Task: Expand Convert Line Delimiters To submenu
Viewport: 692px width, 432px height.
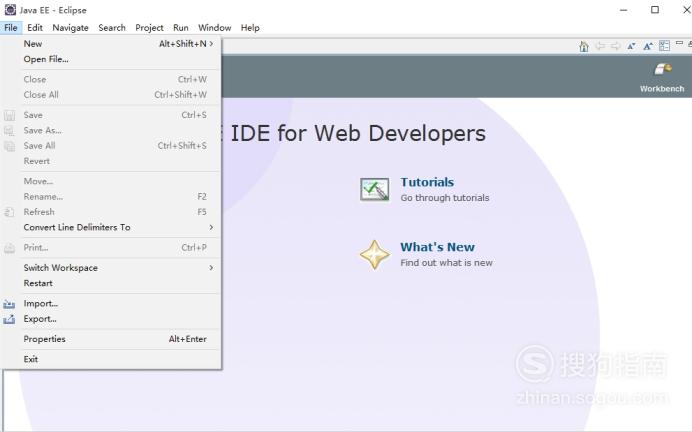Action: tap(111, 227)
